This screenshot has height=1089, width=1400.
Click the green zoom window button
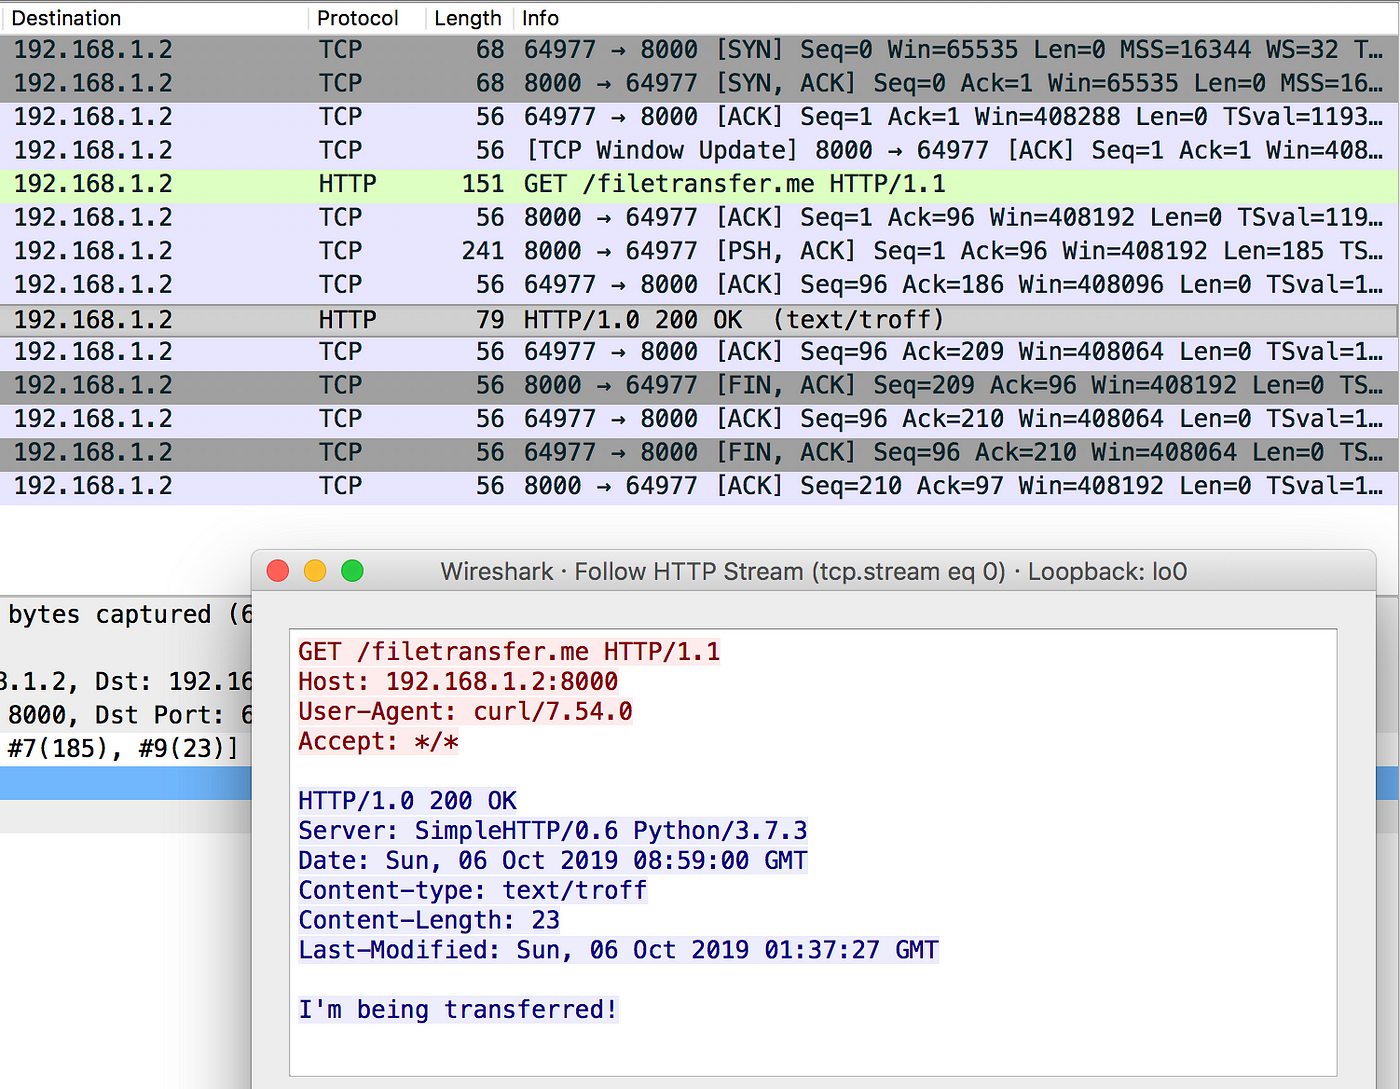click(x=352, y=571)
